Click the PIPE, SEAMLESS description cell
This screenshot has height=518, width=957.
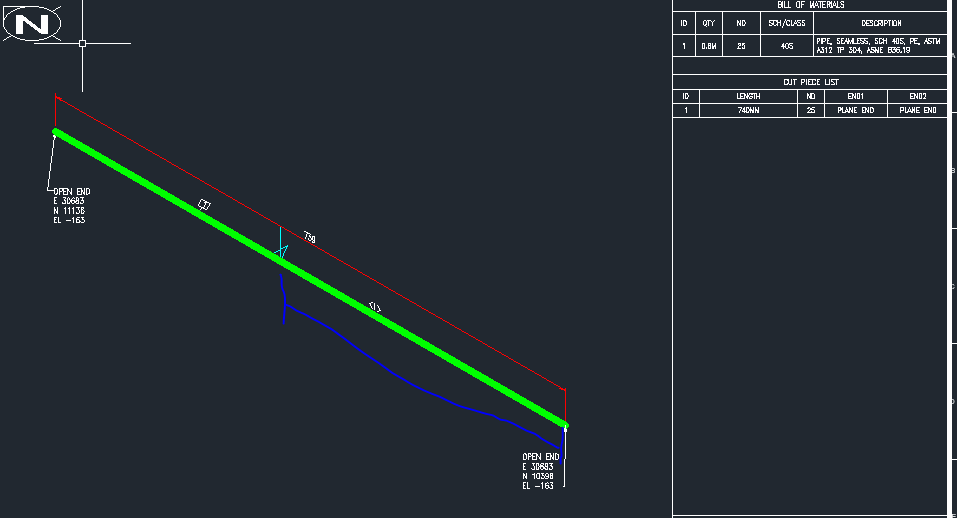(x=879, y=46)
